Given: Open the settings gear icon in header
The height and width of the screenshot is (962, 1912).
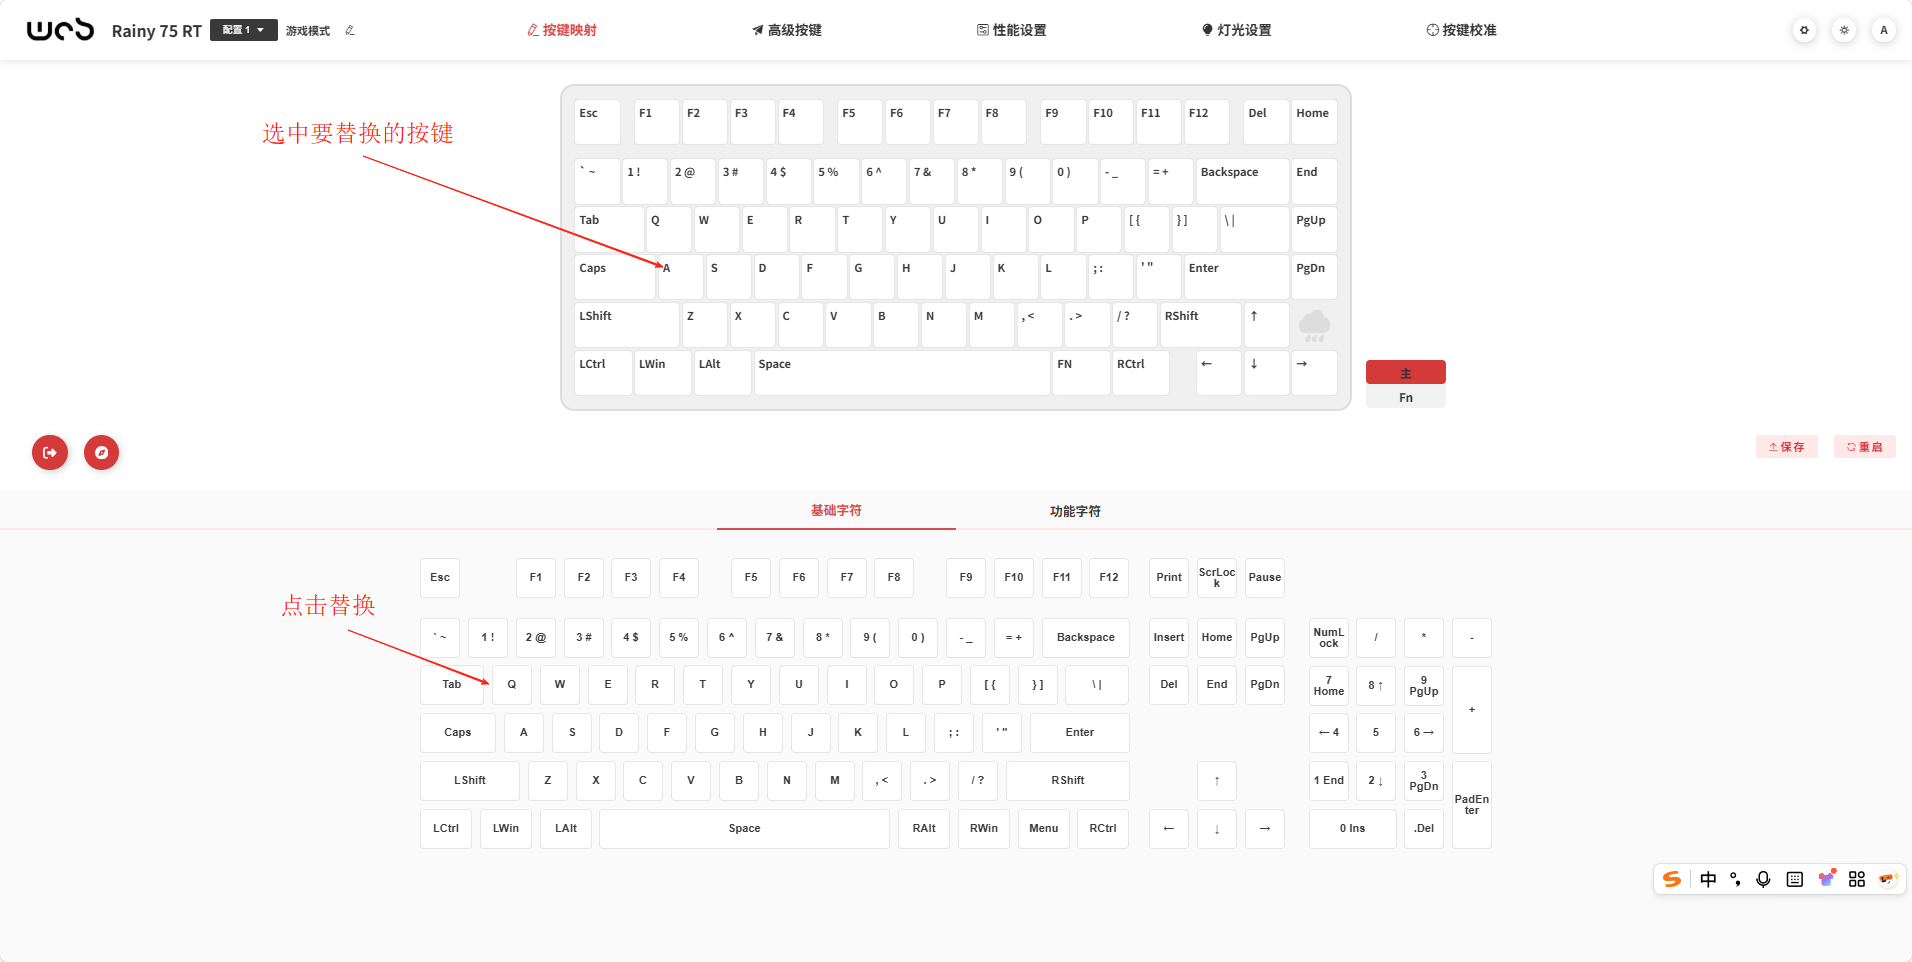Looking at the screenshot, I should 1804,30.
